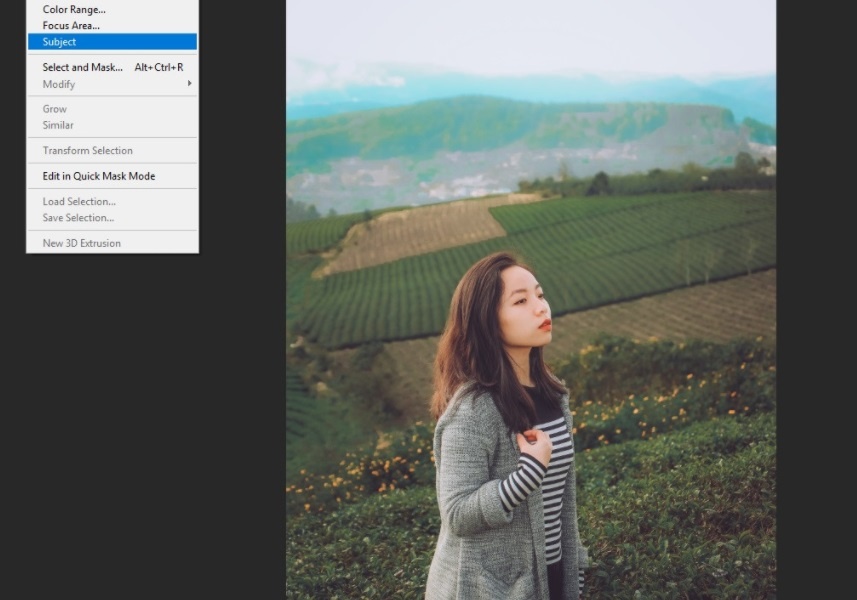Click the Similar menu entry
857x600 pixels.
[x=58, y=124]
